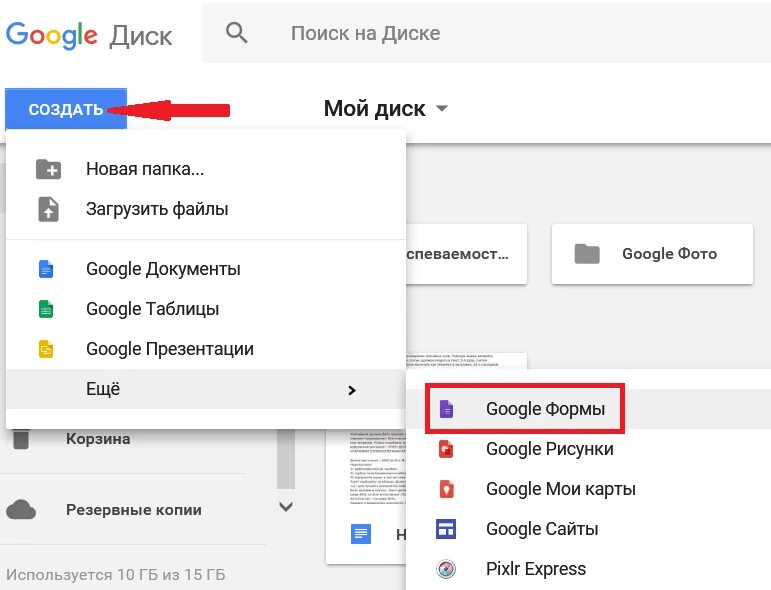Open the 'Google Фото' folder card
Image resolution: width=771 pixels, height=590 pixels.
pos(652,254)
